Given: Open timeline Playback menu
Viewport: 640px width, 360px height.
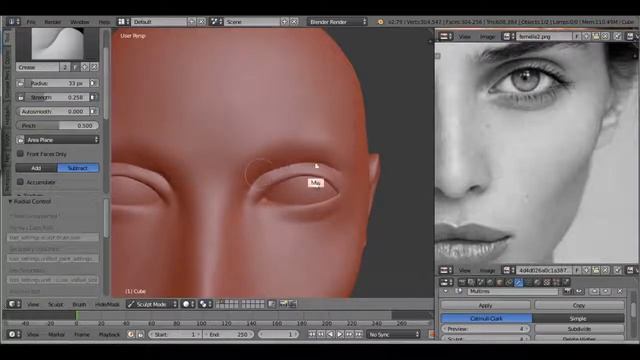Looking at the screenshot, I should (109, 334).
